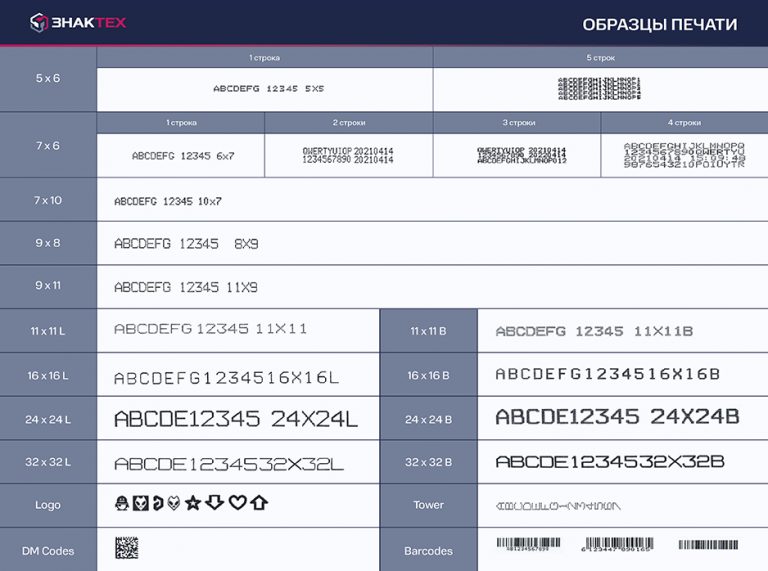Click the 'ABCDEFG 12345 10x7' sample text
Viewport: 768px width, 571px height.
coord(168,201)
